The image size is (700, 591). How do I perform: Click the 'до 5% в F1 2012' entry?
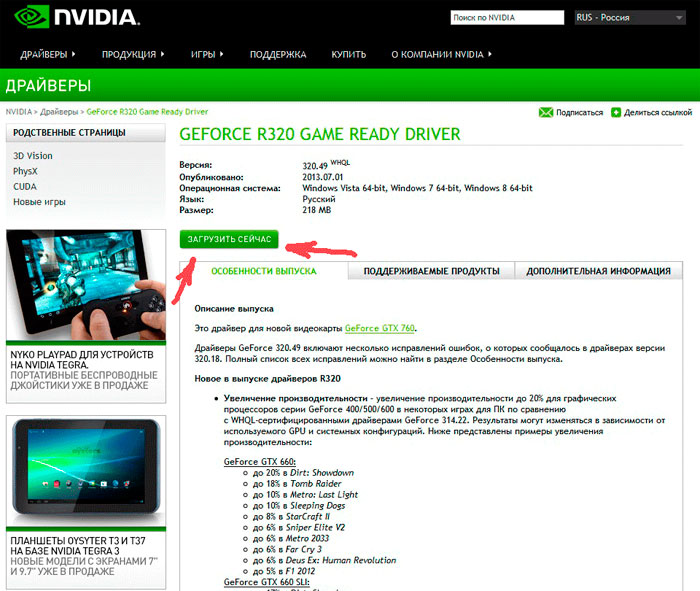pyautogui.click(x=284, y=571)
